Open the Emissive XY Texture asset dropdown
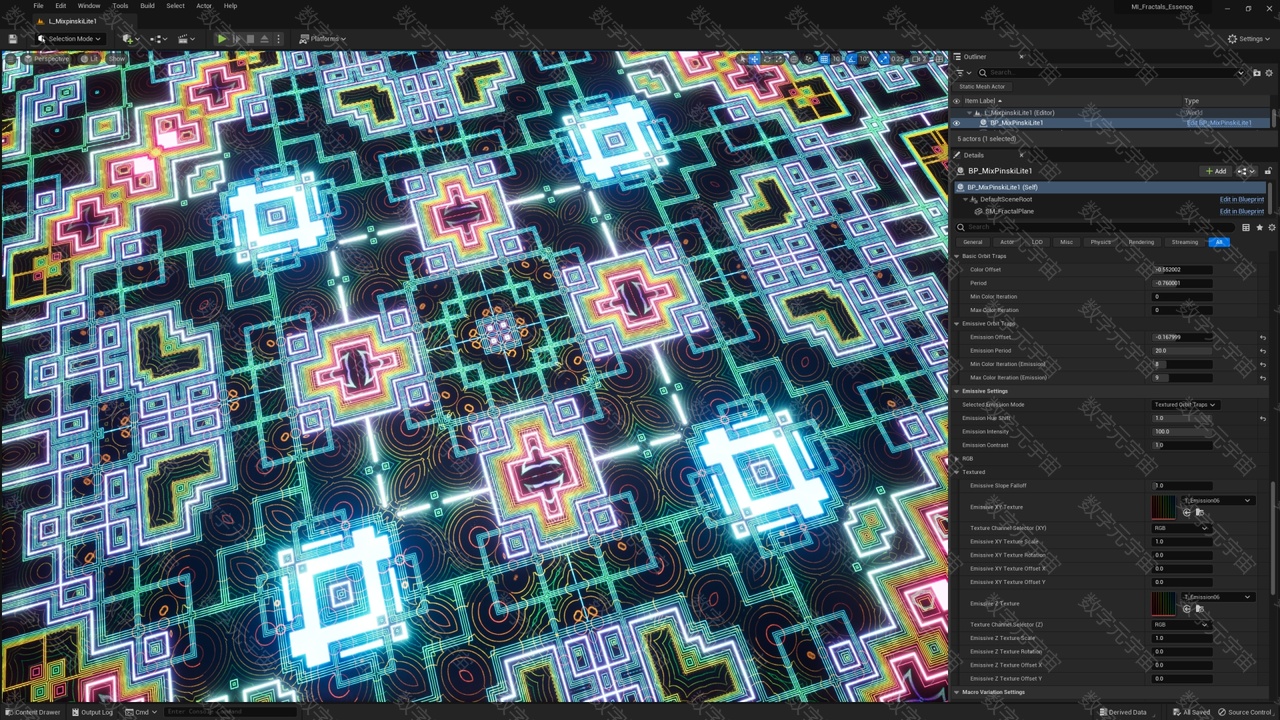This screenshot has height=720, width=1280. pos(1218,500)
